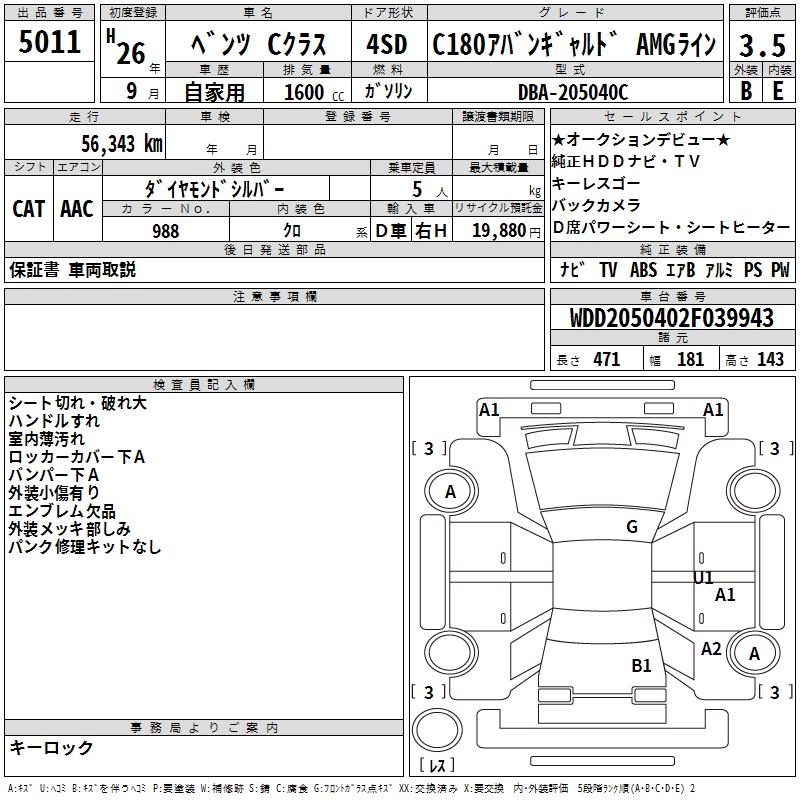This screenshot has height=800, width=800.
Task: Click lot number 5011
Action: click(49, 41)
